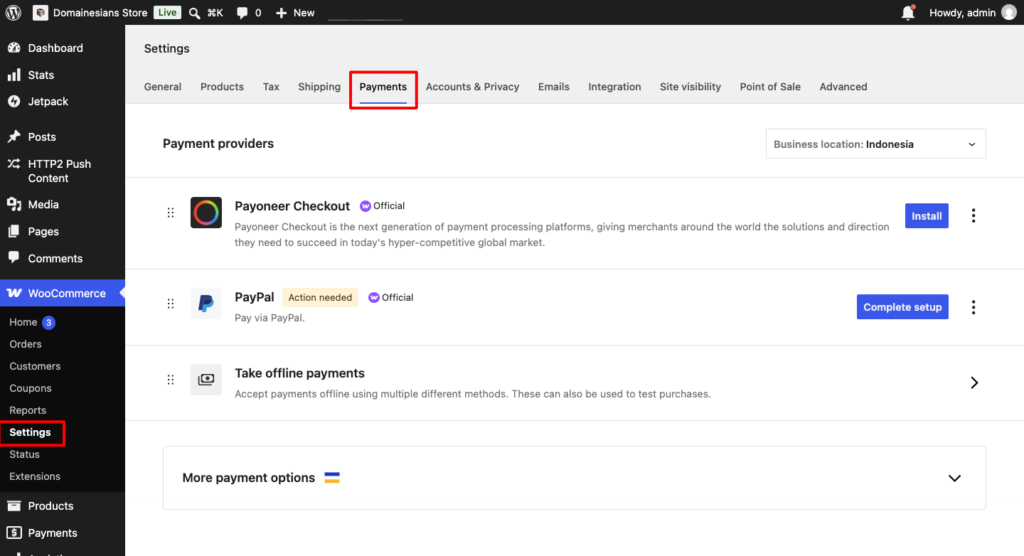Install Payoneer Checkout
This screenshot has width=1024, height=556.
[x=927, y=216]
